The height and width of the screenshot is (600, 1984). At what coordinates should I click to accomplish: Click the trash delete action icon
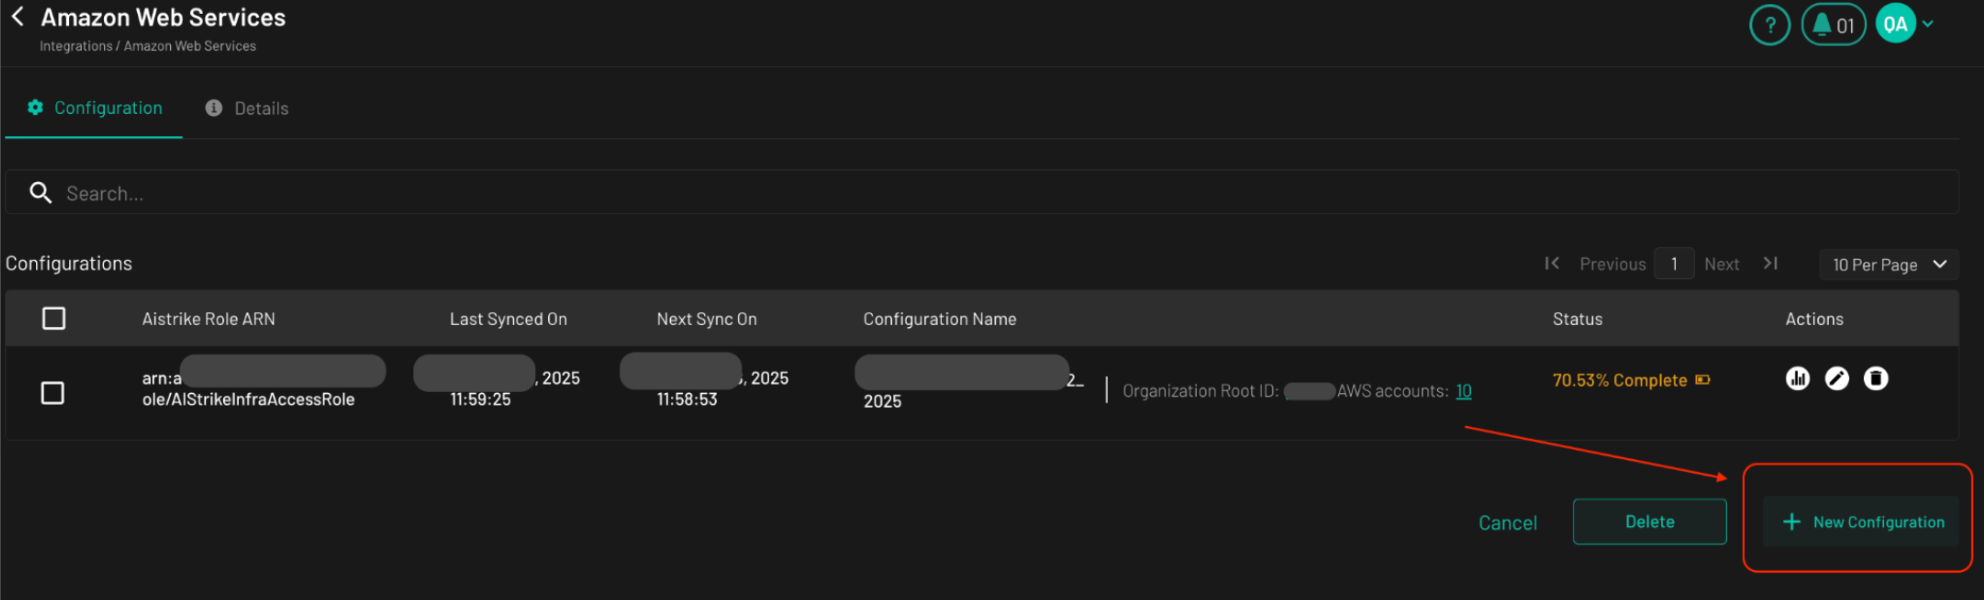point(1876,378)
